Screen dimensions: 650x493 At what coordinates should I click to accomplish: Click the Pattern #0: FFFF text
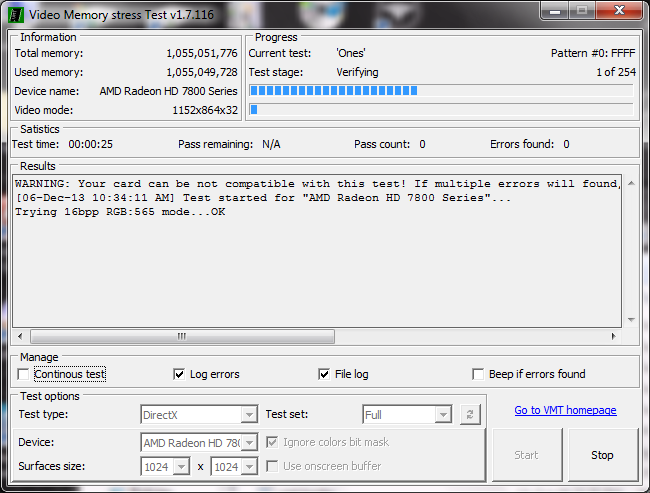593,53
